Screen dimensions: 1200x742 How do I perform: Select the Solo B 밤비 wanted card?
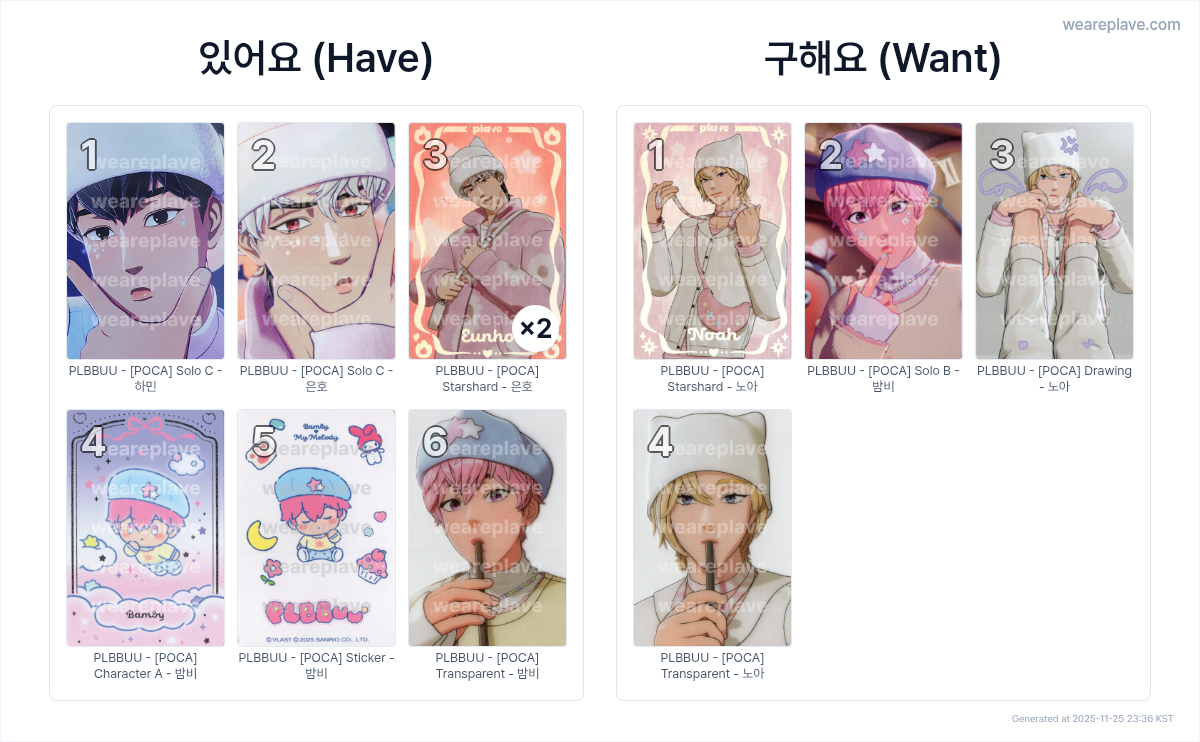point(884,241)
